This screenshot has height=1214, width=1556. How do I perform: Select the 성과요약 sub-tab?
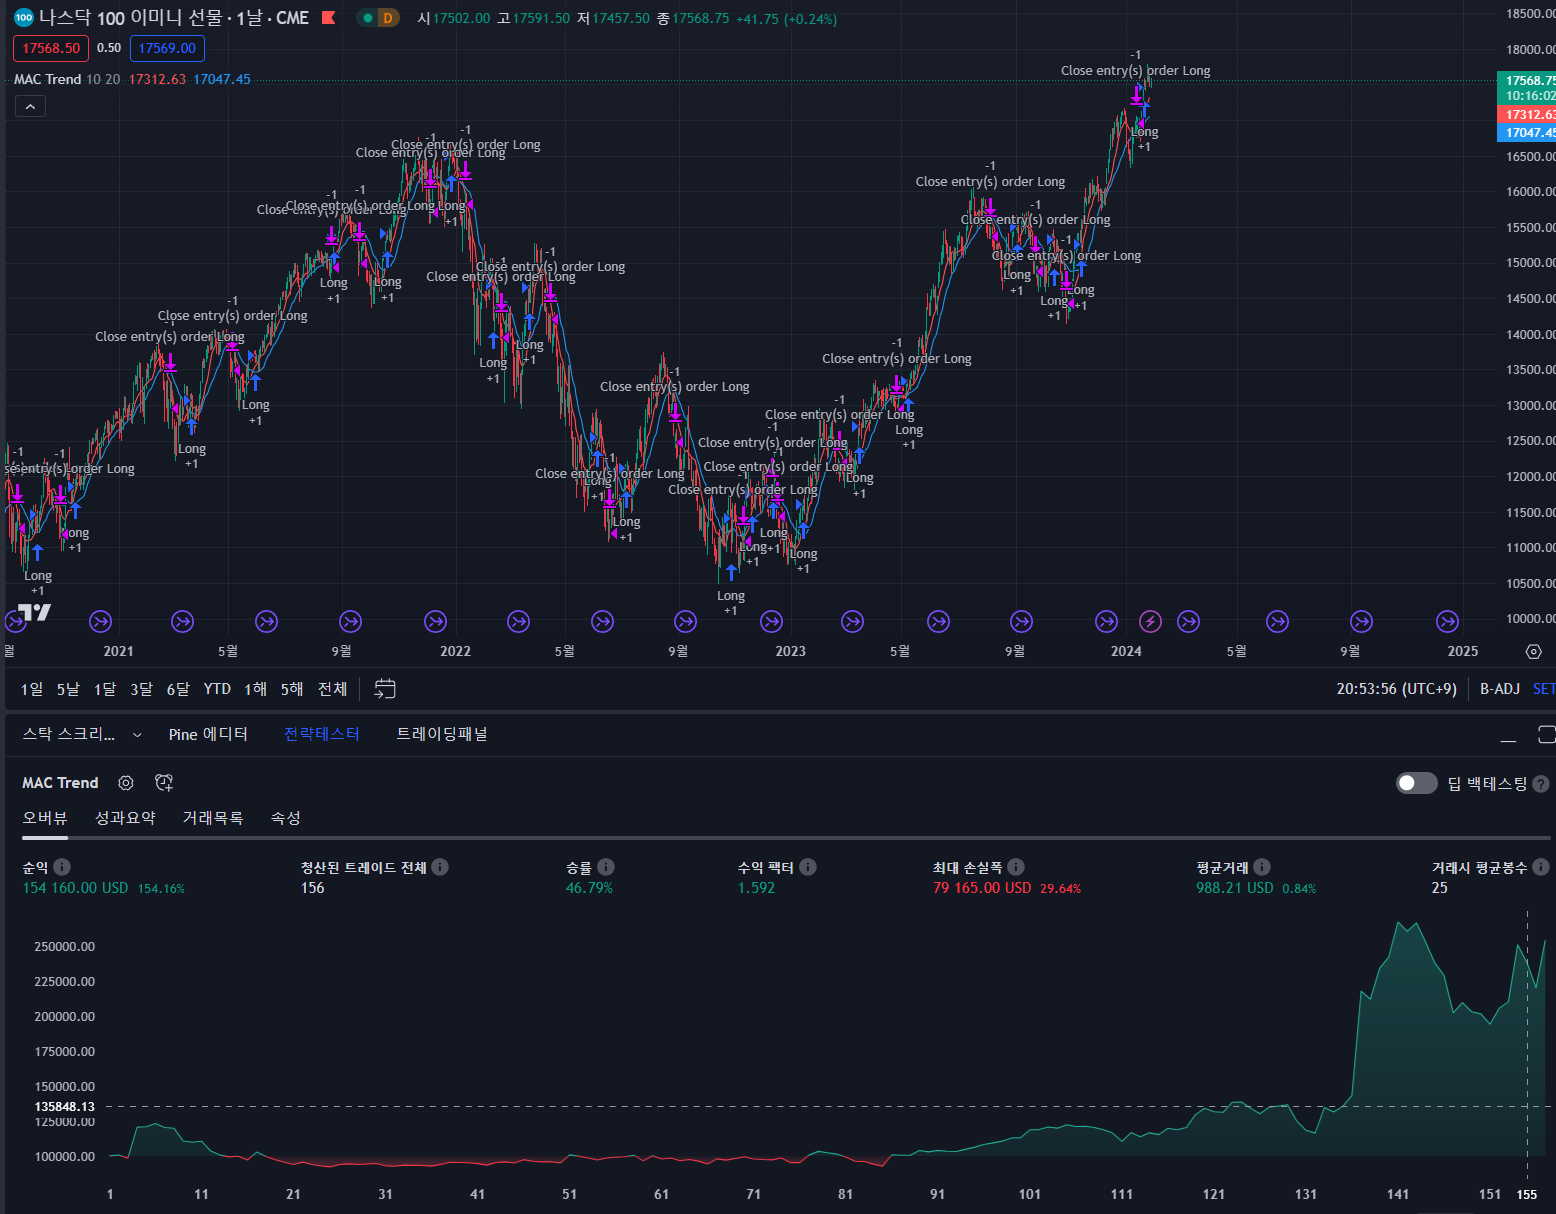[x=125, y=818]
